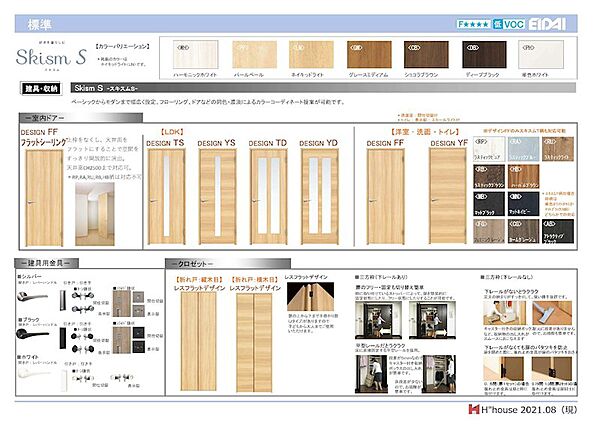Click the white lever handle image
This screenshot has width=600, height=424.
pos(34,373)
